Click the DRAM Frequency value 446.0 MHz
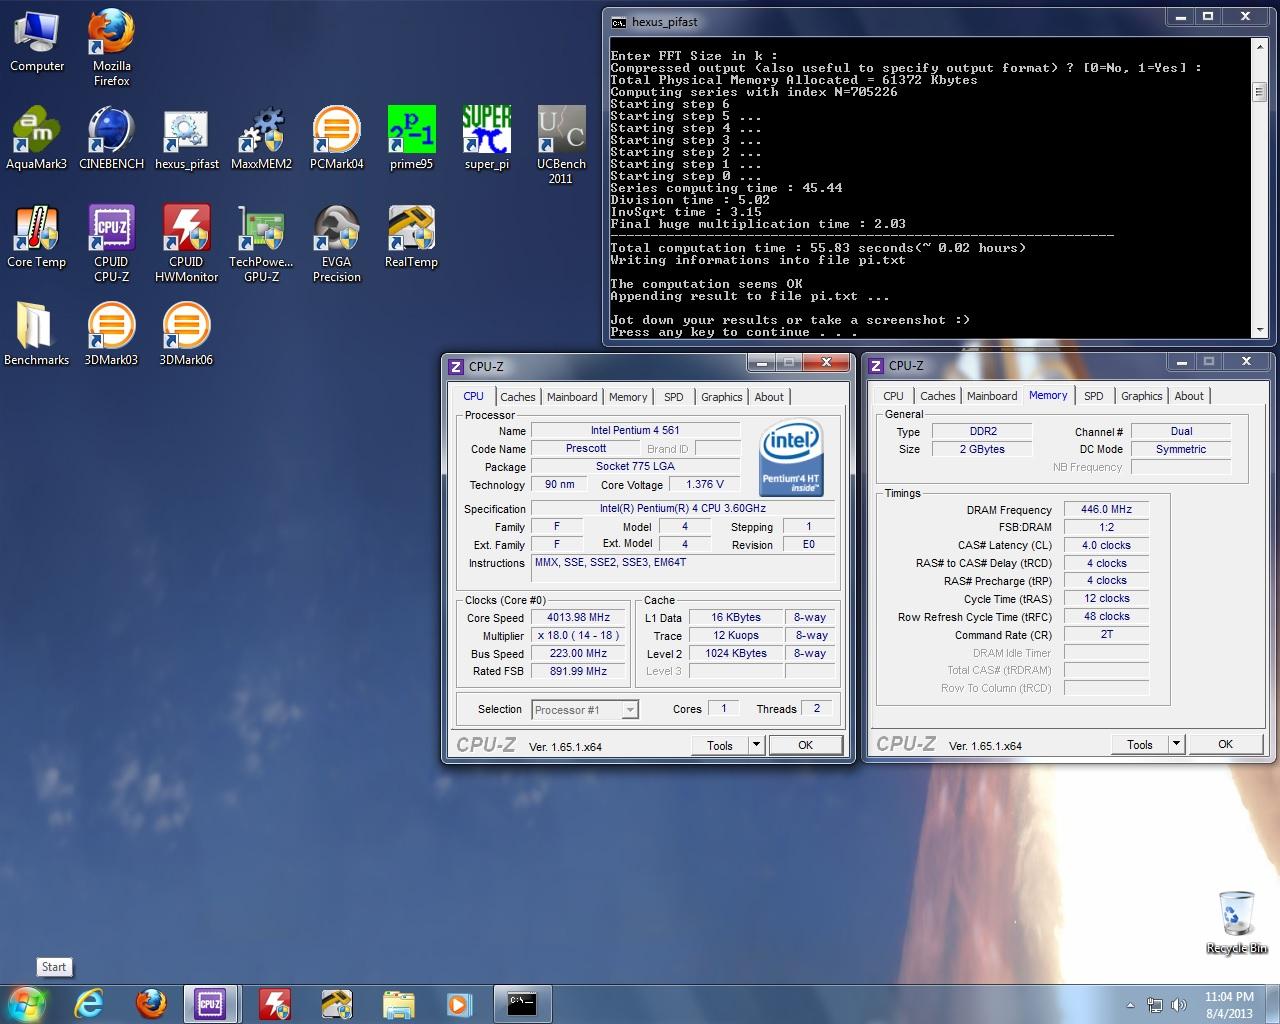 (1106, 509)
